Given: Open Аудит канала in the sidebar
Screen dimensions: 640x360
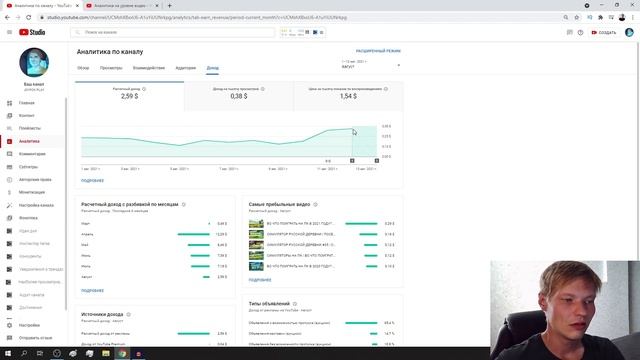Looking at the screenshot, I should tap(31, 295).
